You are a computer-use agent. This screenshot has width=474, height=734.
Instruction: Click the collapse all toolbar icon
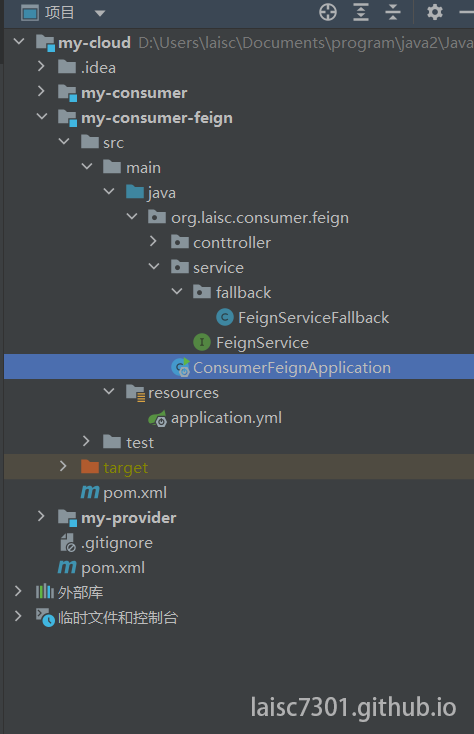[x=393, y=12]
